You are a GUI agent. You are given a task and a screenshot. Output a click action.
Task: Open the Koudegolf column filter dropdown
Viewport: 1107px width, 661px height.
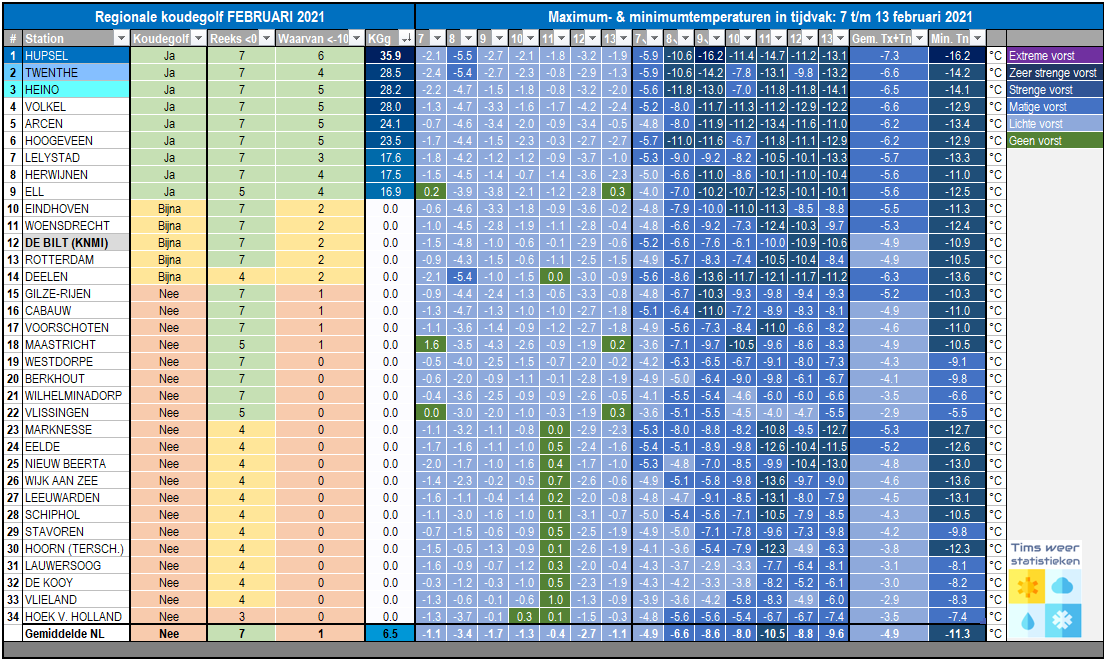tap(198, 38)
